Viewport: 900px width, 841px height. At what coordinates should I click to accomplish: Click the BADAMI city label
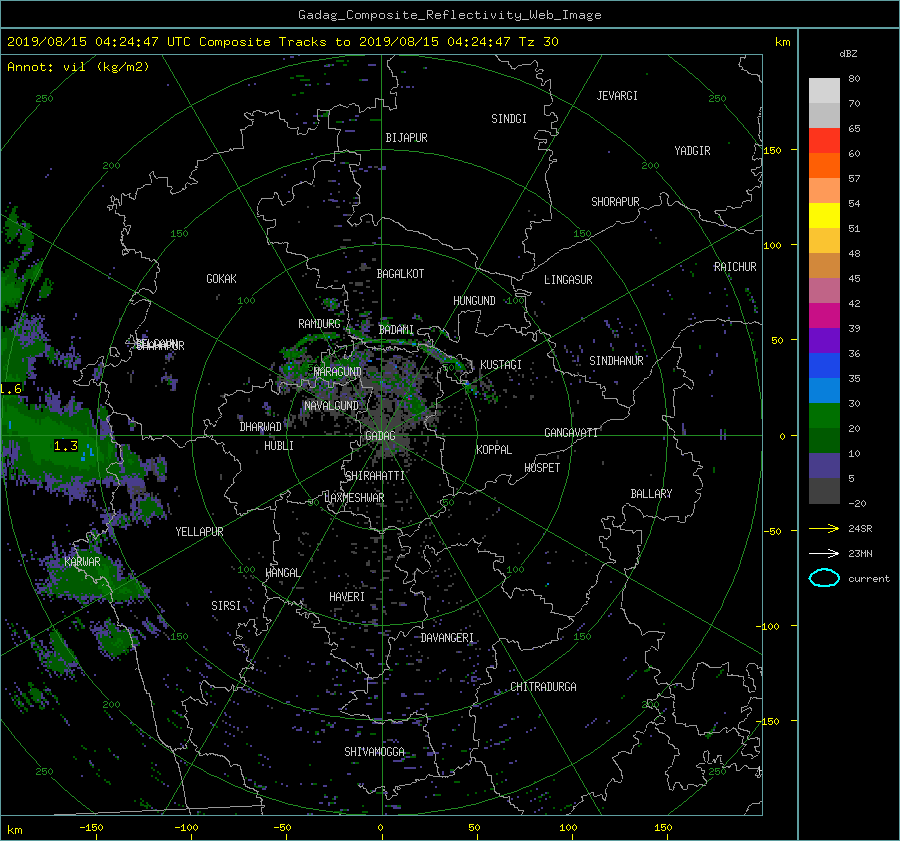click(x=396, y=330)
